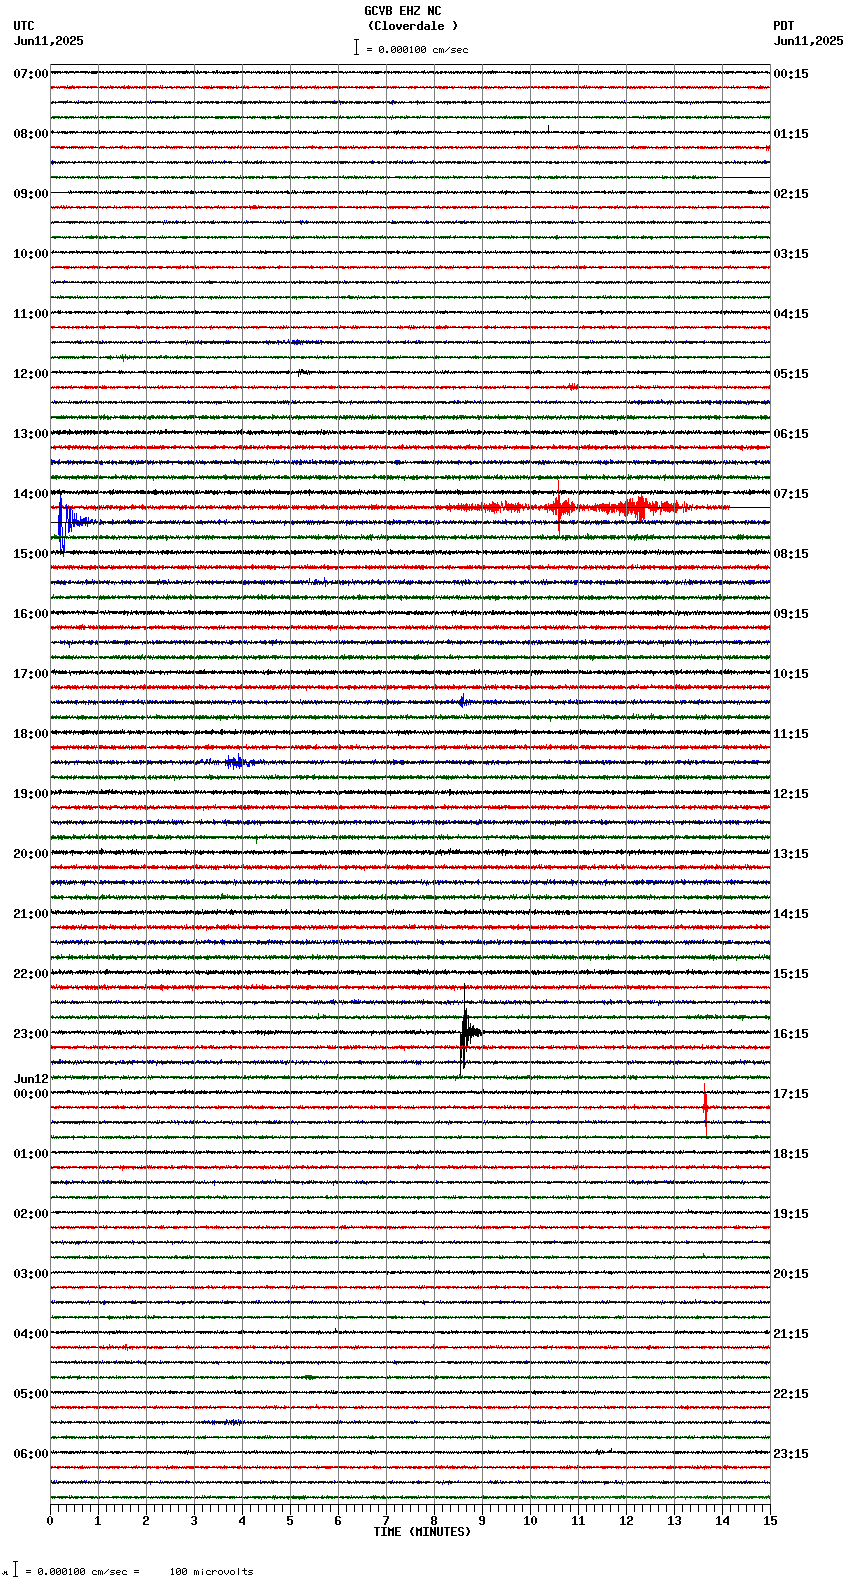This screenshot has height=1584, width=850.
Task: Click the 16:15 PDT time label
Action: point(791,1034)
